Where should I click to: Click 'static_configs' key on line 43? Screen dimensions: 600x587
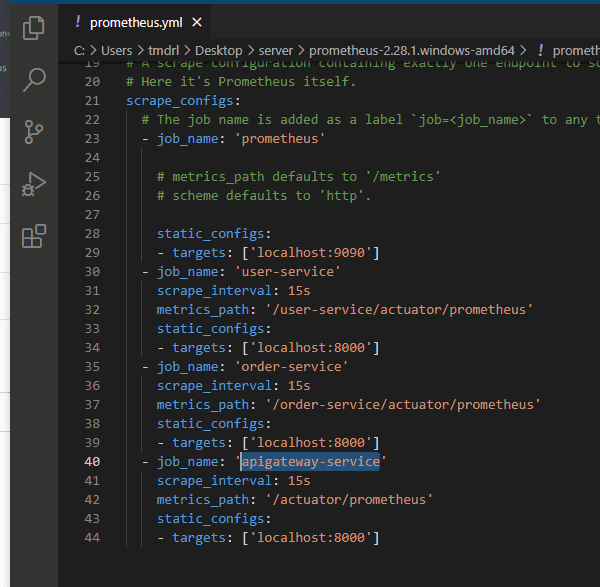point(210,519)
